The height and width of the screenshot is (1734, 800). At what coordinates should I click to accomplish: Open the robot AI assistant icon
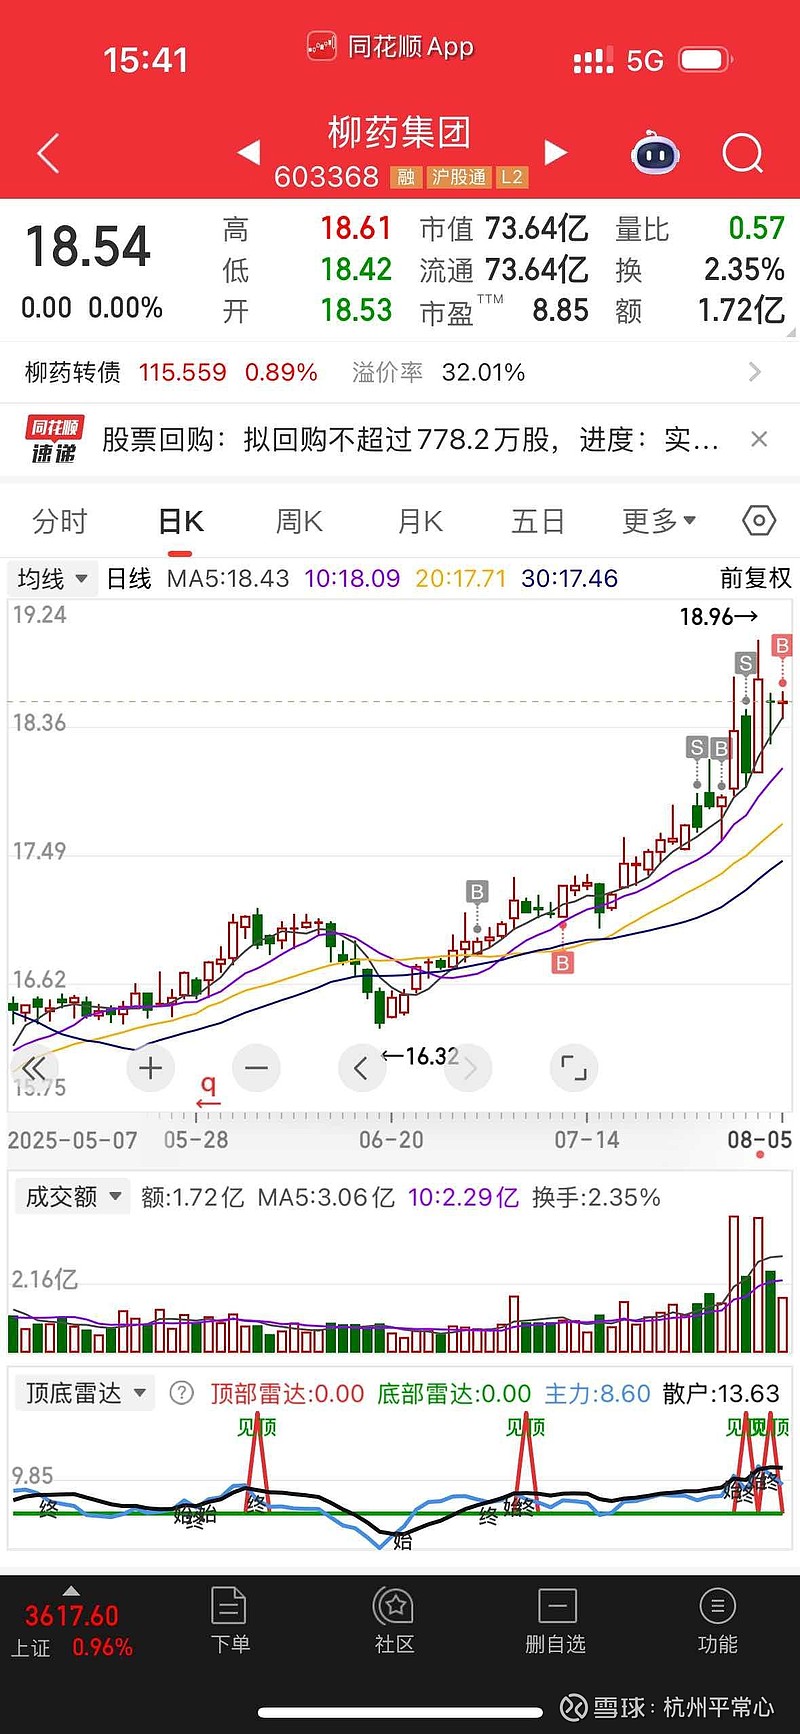click(x=655, y=153)
